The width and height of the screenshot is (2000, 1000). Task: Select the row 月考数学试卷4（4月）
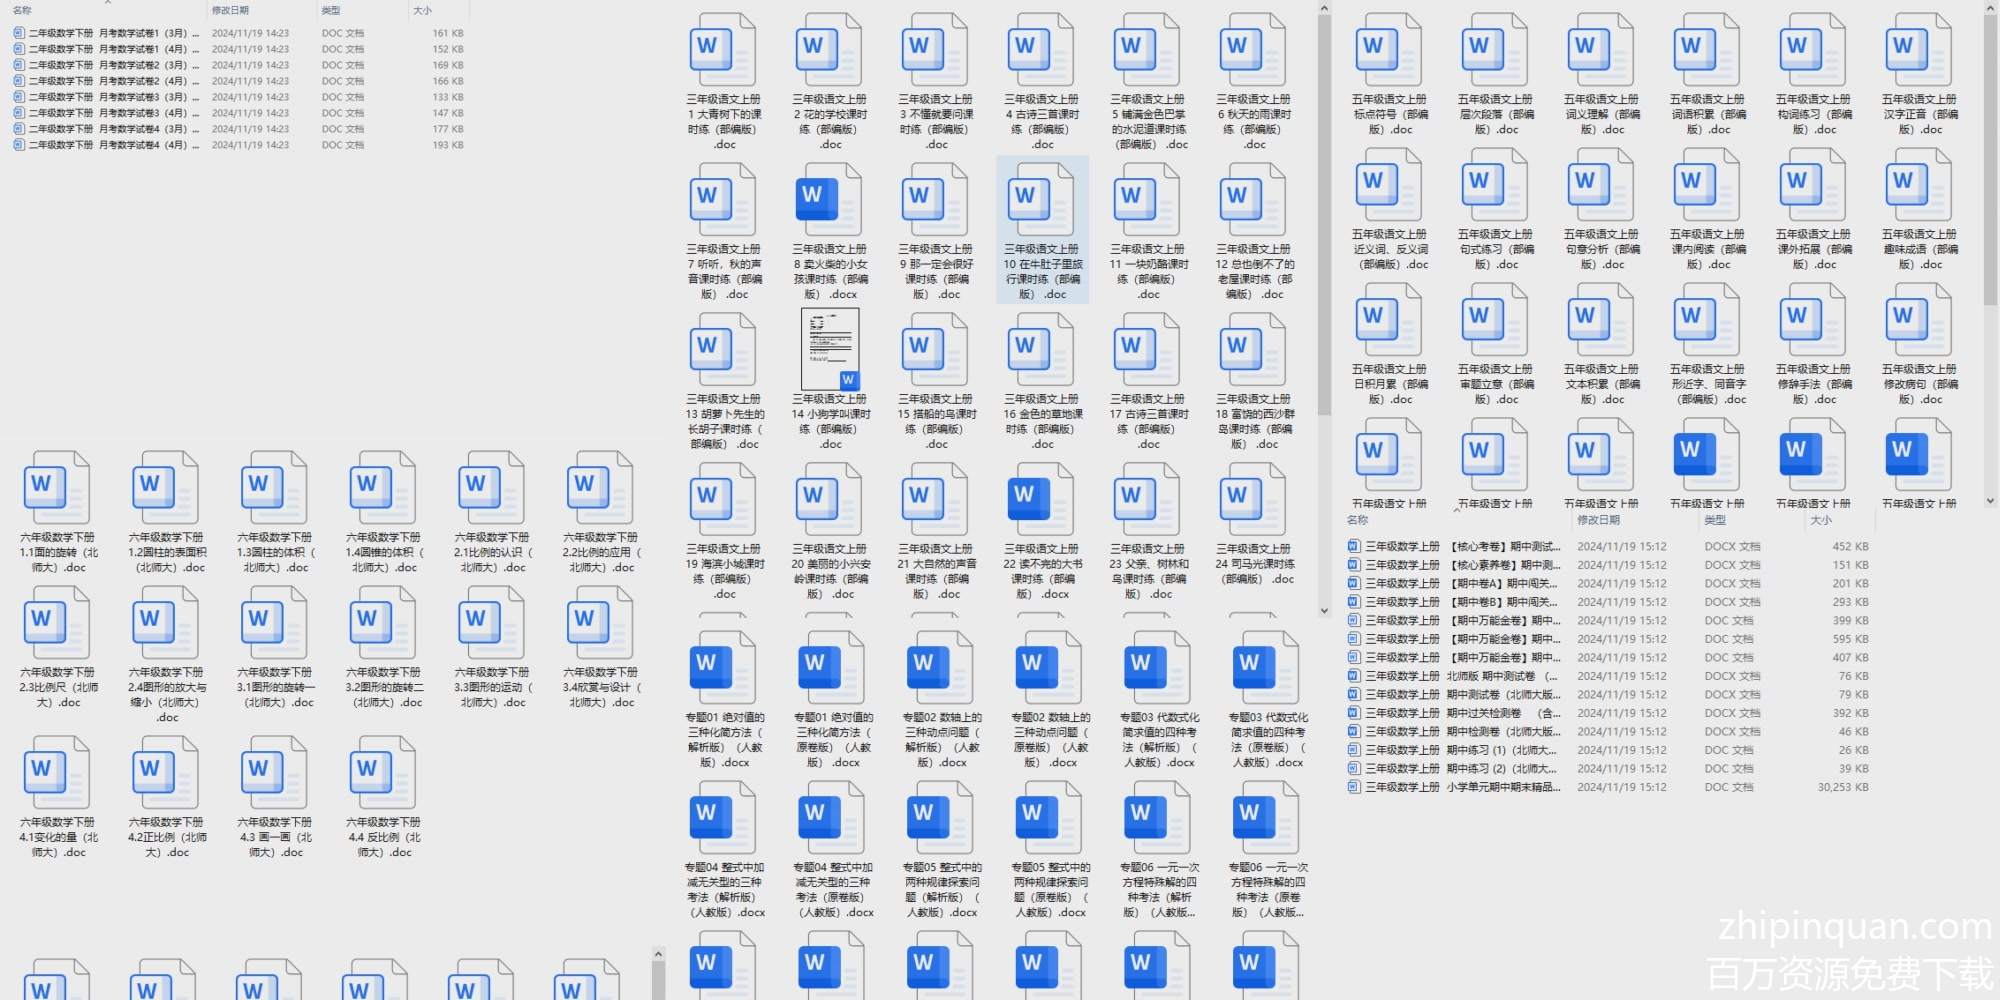(239, 145)
